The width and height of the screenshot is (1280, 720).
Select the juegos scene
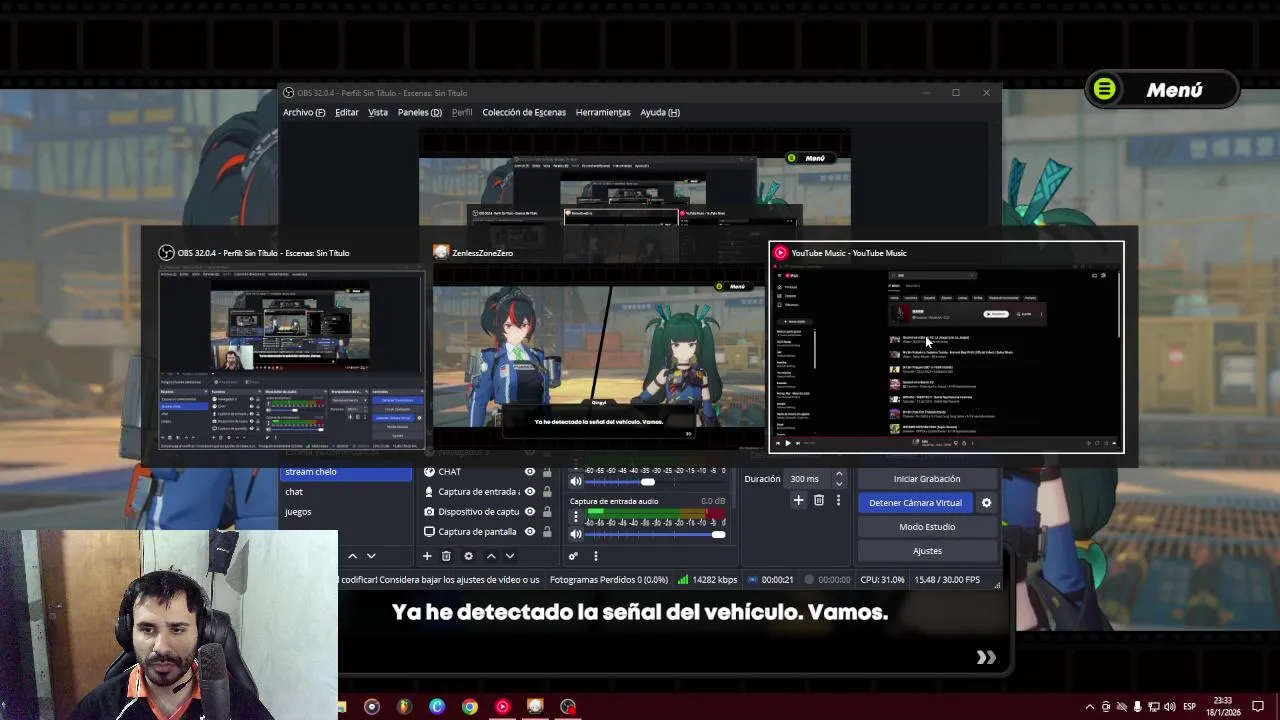tap(346, 512)
